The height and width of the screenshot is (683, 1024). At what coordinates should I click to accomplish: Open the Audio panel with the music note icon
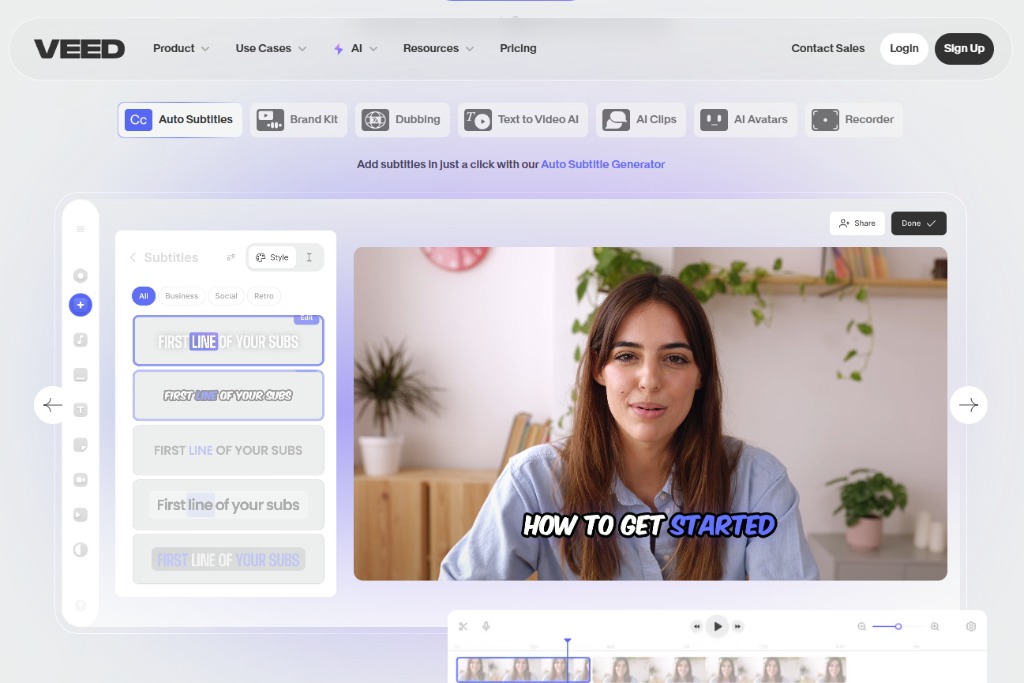[x=80, y=340]
